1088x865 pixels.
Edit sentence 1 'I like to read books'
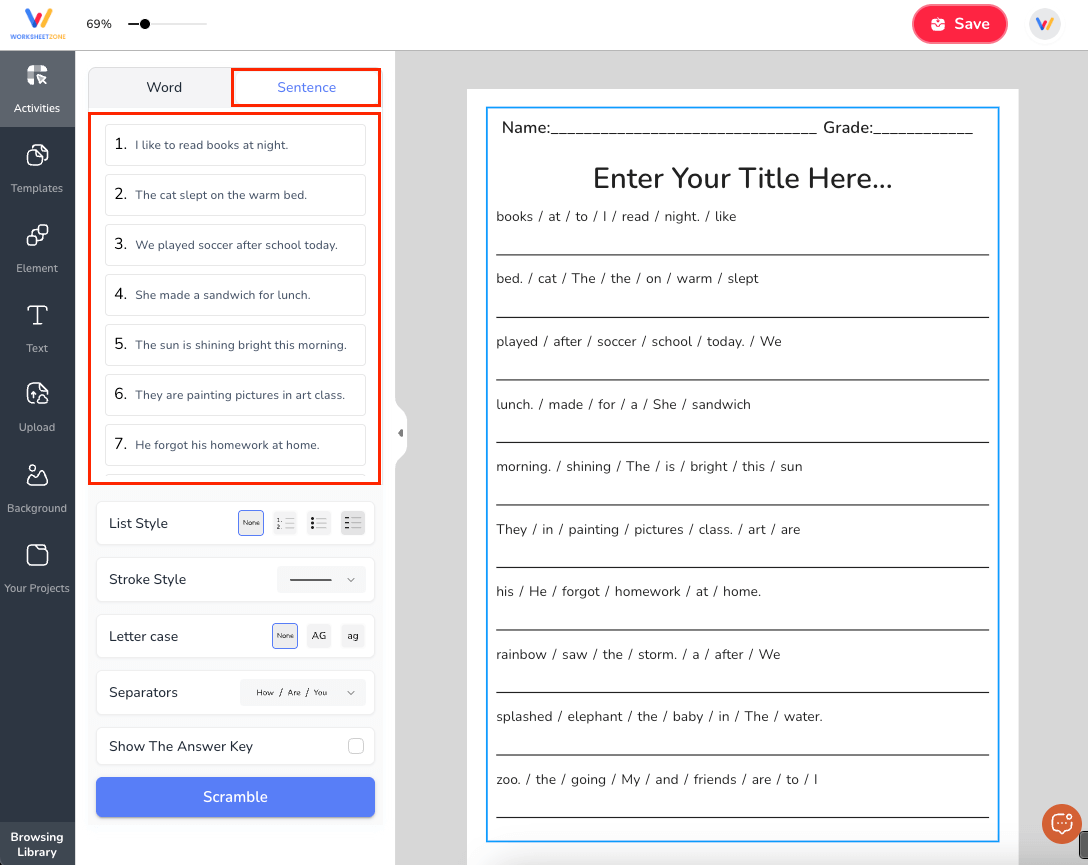pos(235,145)
